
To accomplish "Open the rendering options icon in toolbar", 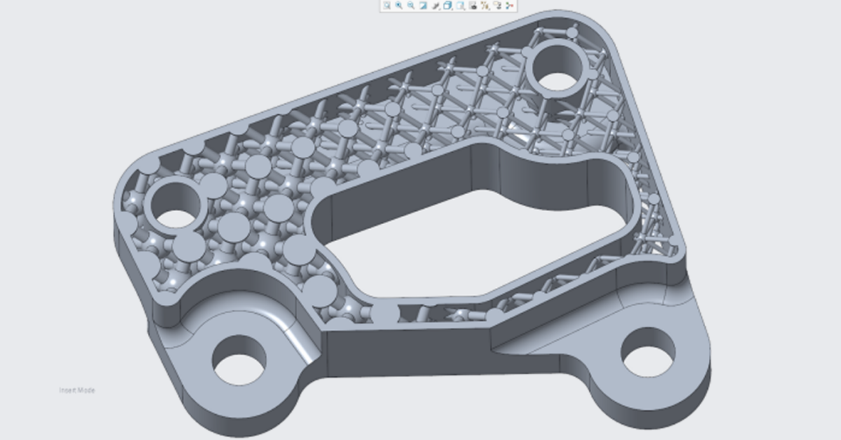I will [435, 6].
